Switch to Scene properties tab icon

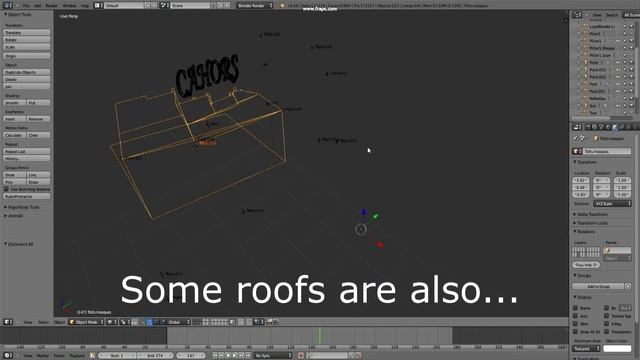coord(601,127)
